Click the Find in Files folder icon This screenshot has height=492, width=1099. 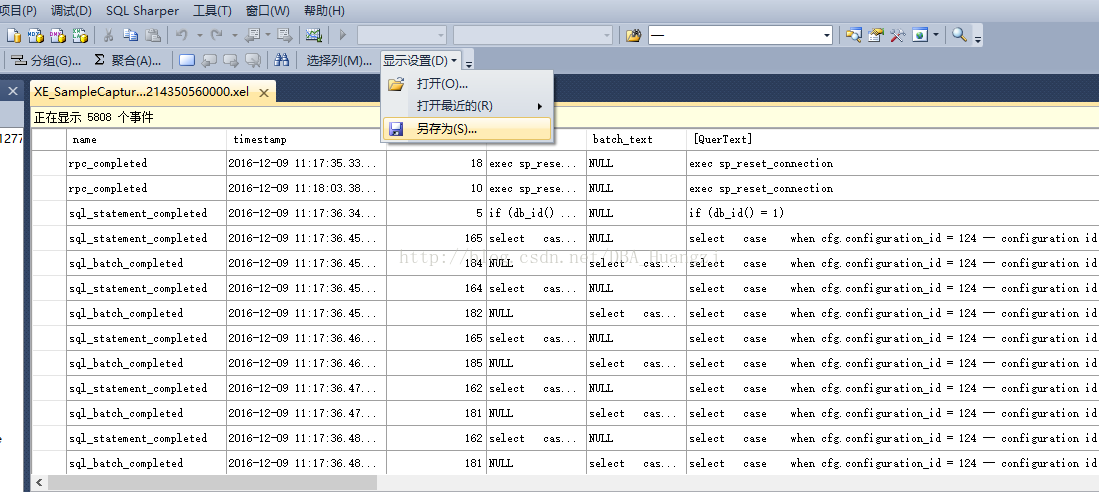click(x=634, y=35)
